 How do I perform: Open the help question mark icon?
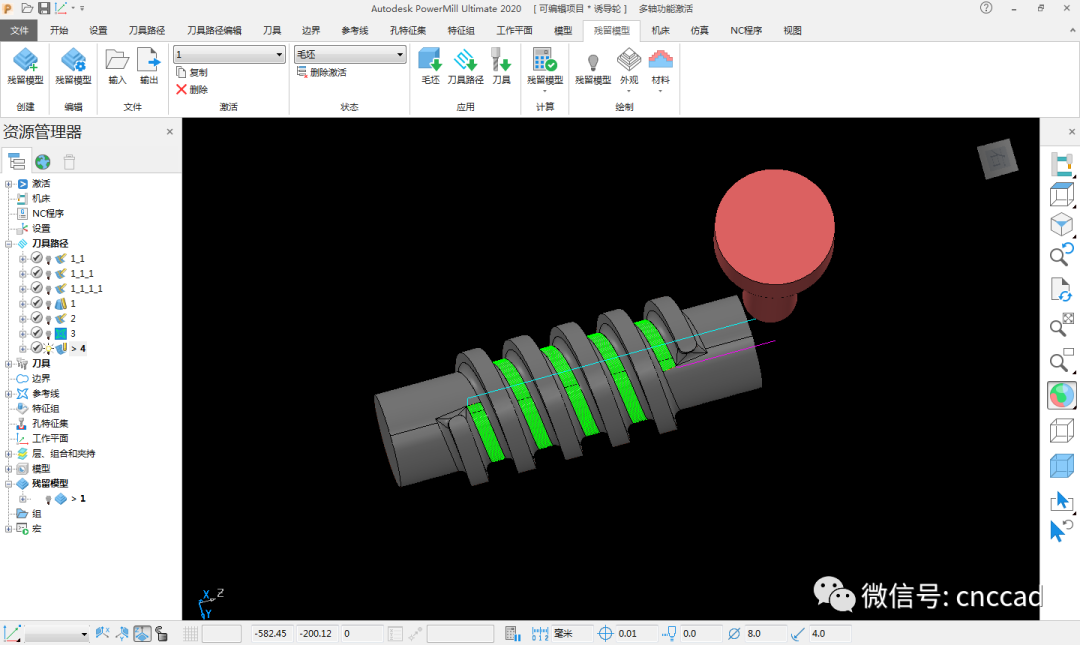(x=986, y=8)
